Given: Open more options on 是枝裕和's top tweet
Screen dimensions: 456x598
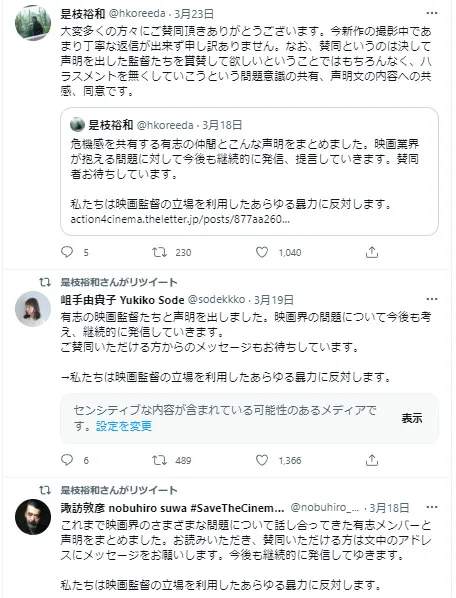Looking at the screenshot, I should (x=432, y=13).
